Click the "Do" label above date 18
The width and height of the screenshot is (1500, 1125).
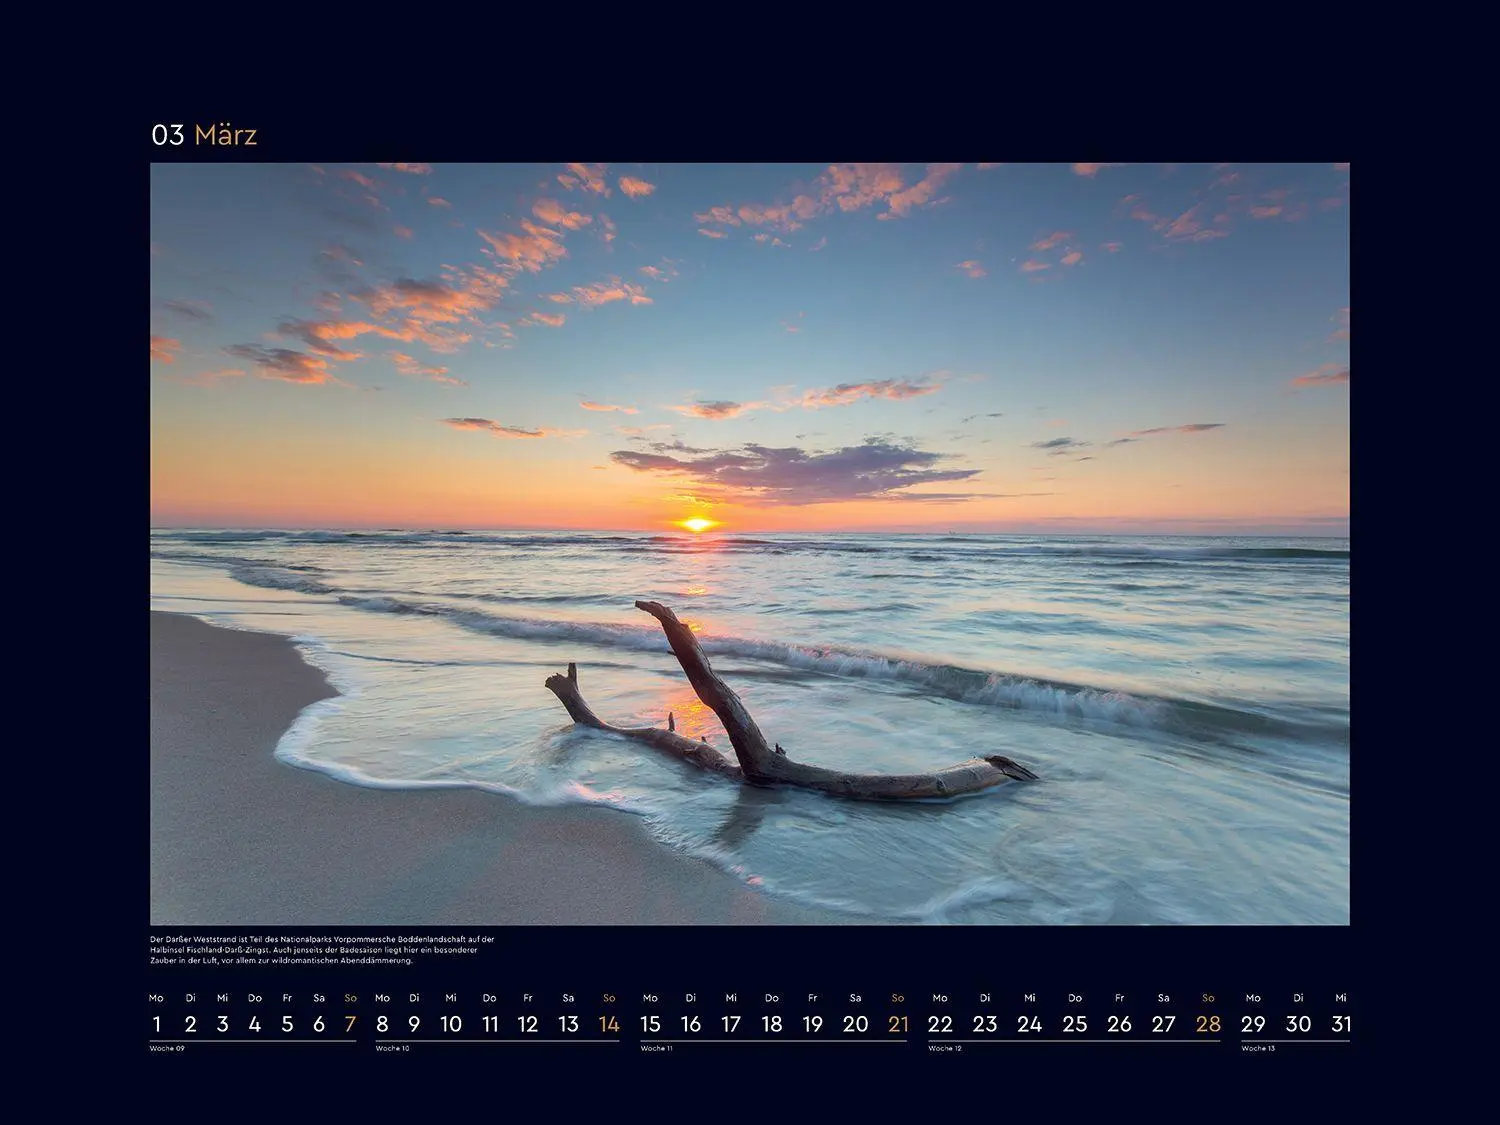(772, 998)
